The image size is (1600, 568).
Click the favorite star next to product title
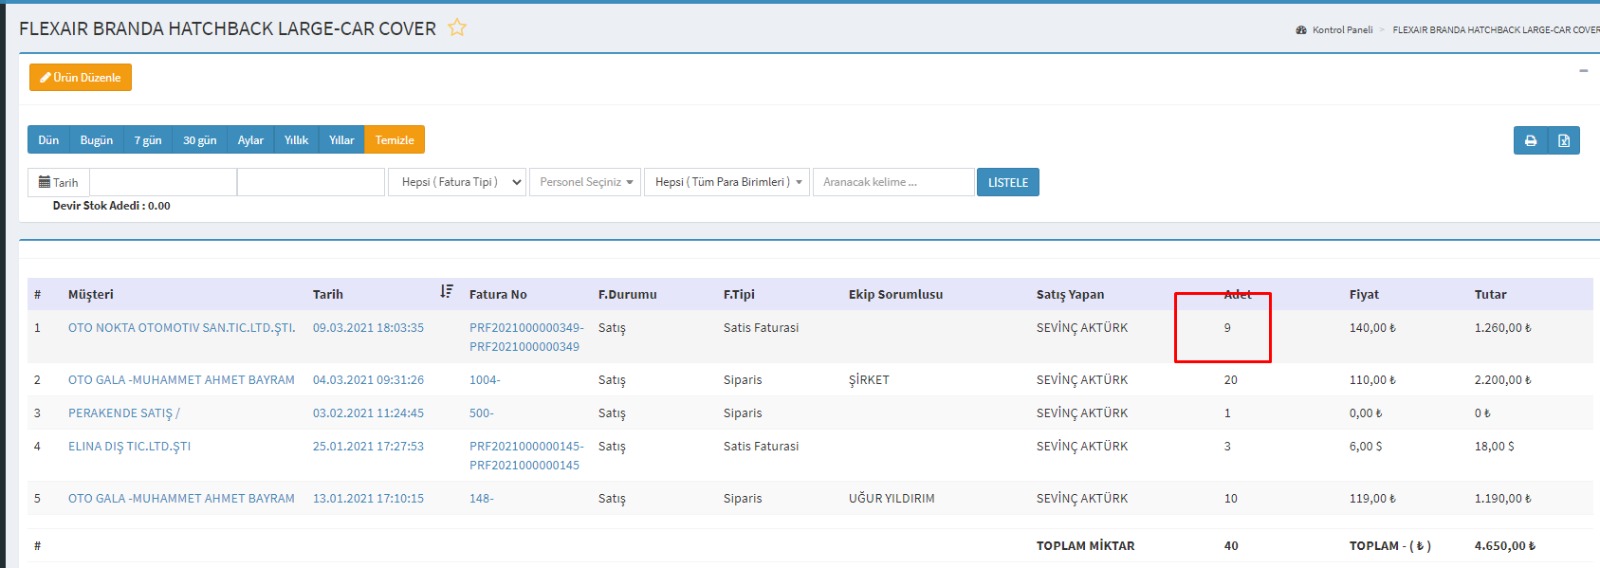click(x=457, y=28)
